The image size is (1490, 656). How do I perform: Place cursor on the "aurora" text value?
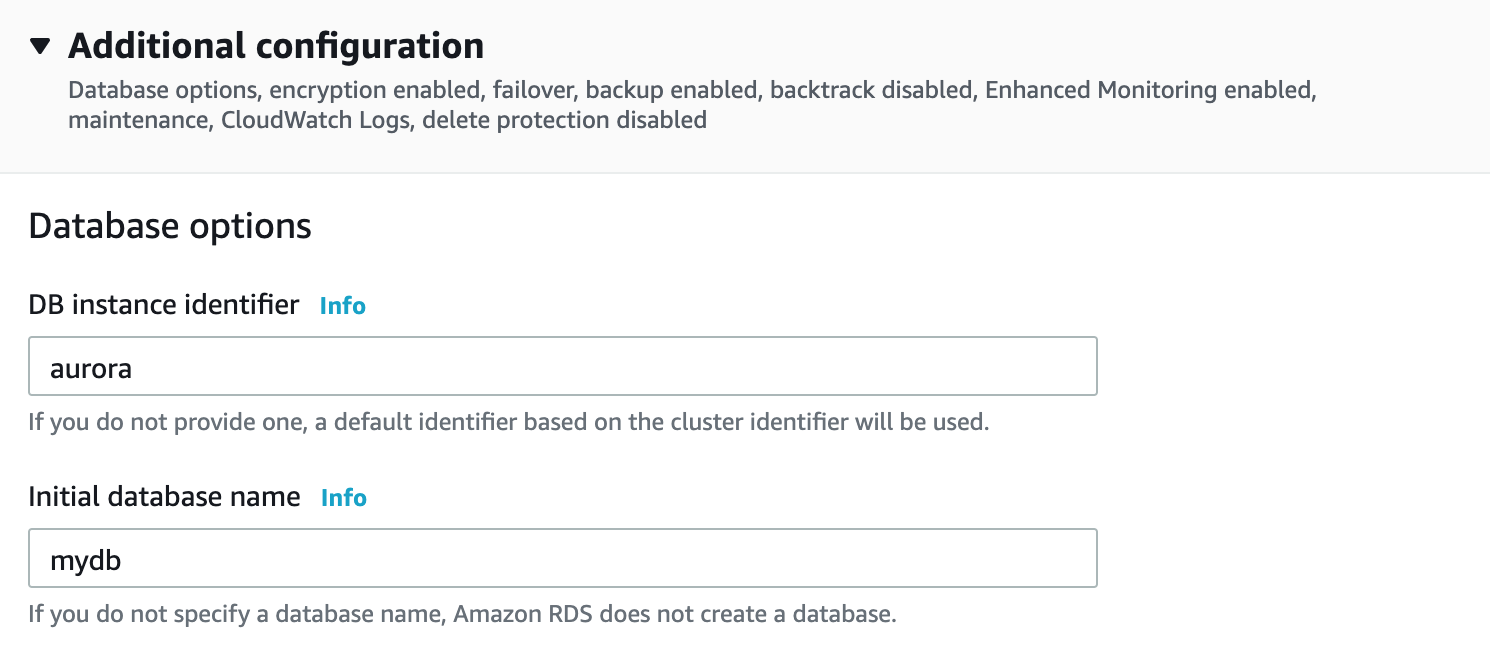(x=92, y=368)
